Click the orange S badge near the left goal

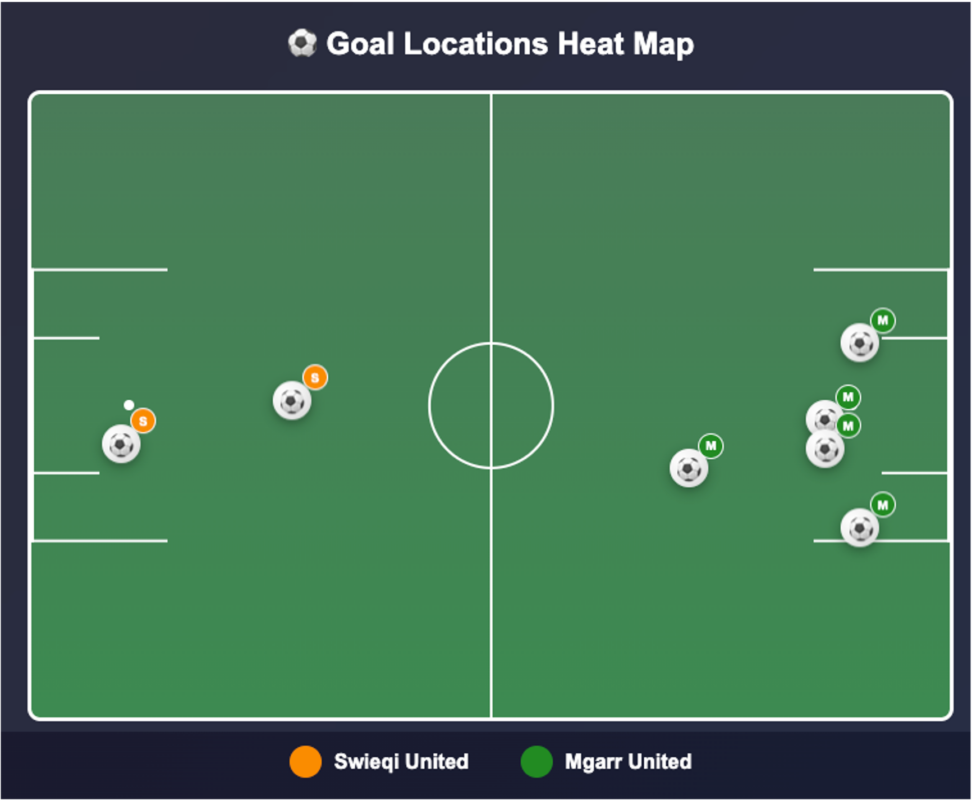pos(143,422)
